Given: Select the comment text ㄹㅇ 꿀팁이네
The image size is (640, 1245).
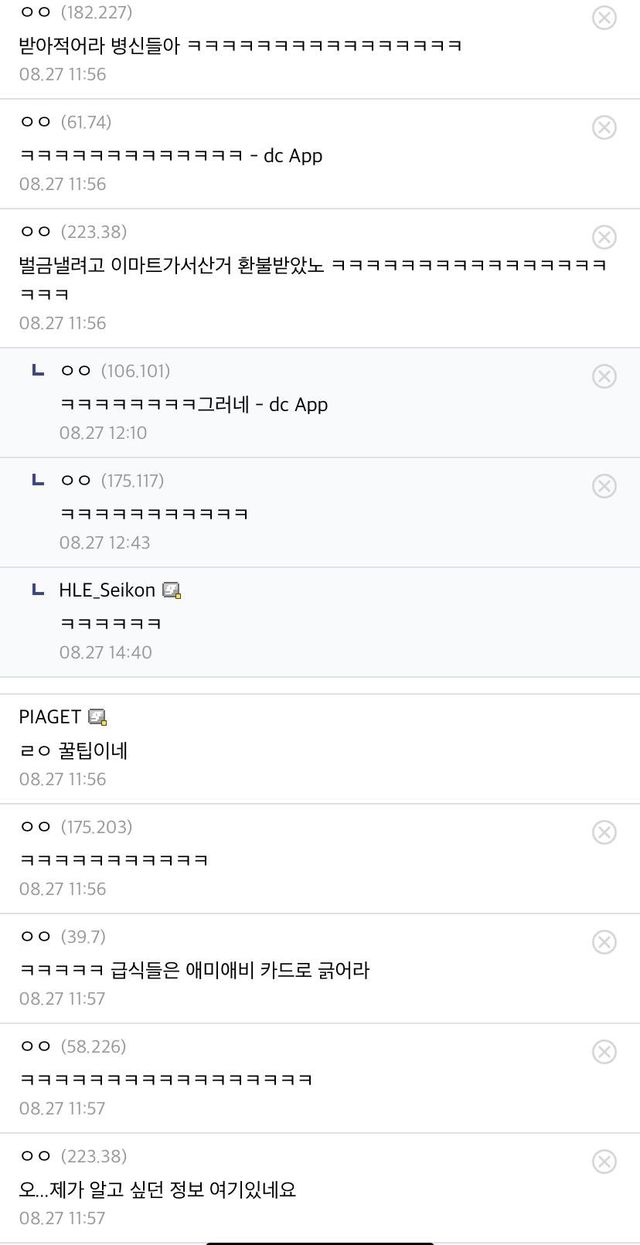Looking at the screenshot, I should (74, 750).
